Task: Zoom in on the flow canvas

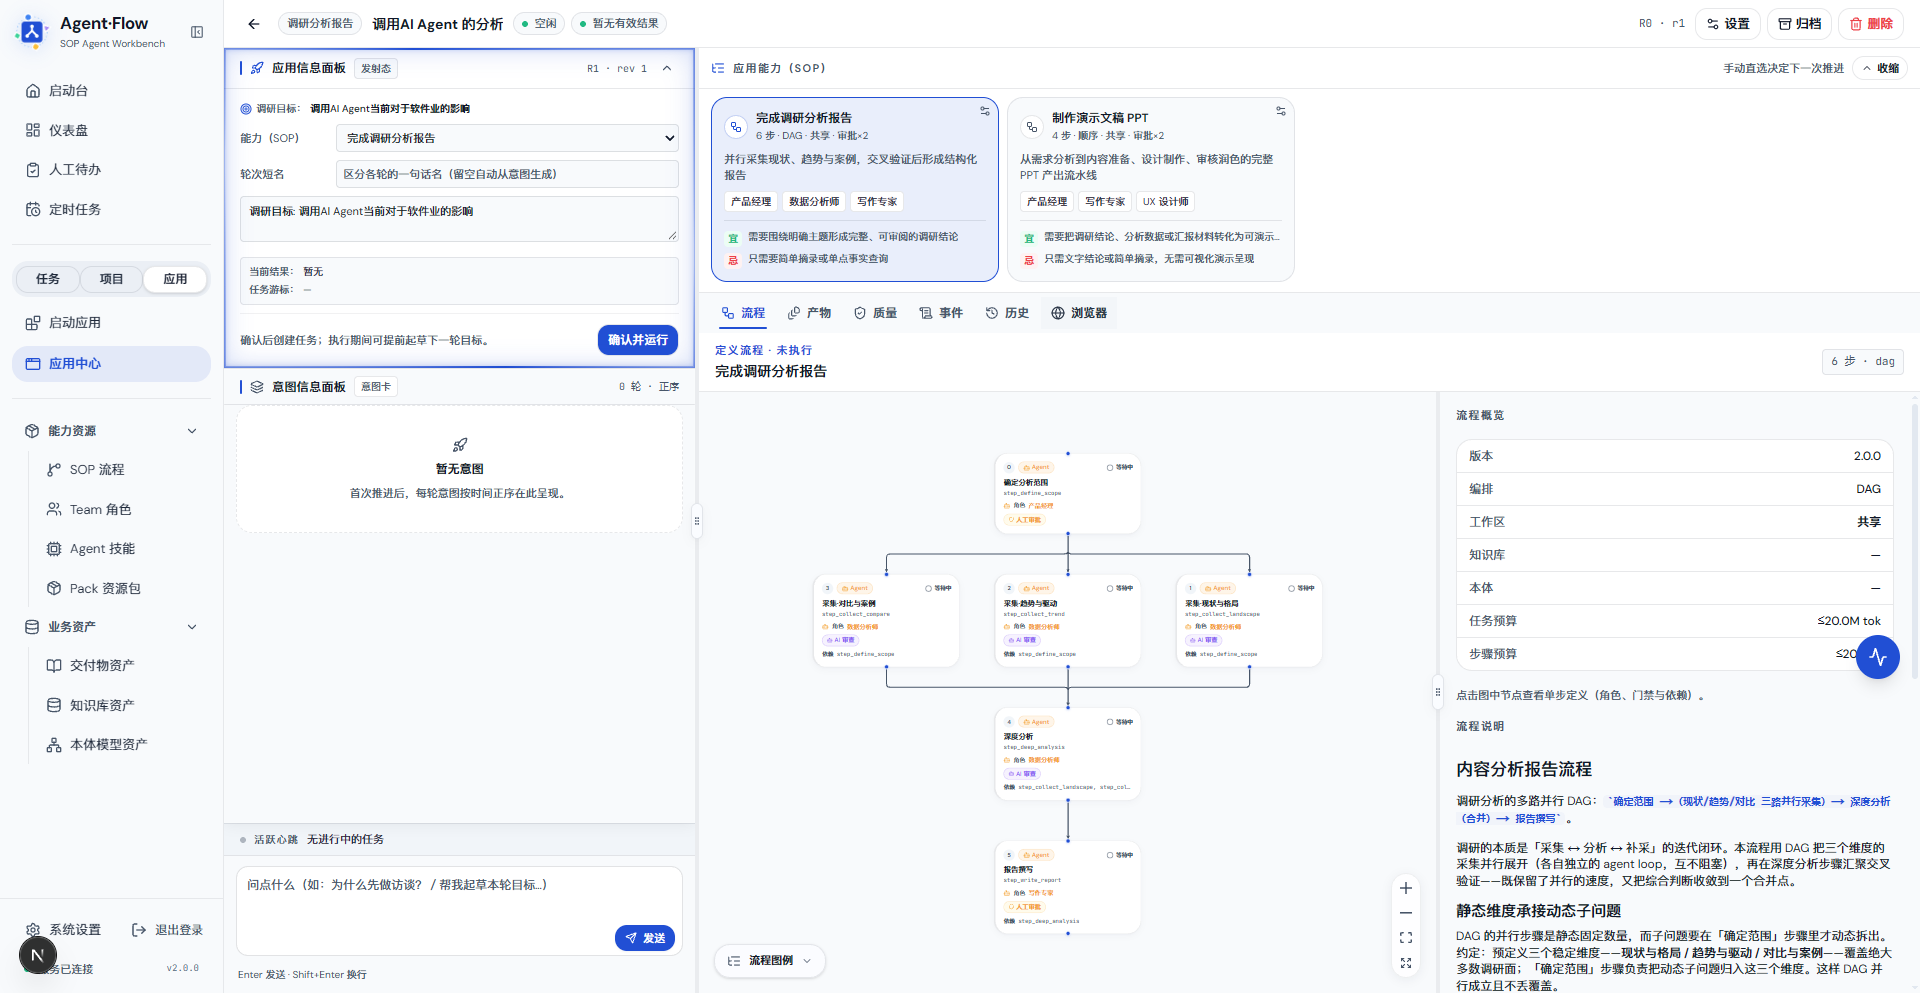Action: tap(1405, 888)
